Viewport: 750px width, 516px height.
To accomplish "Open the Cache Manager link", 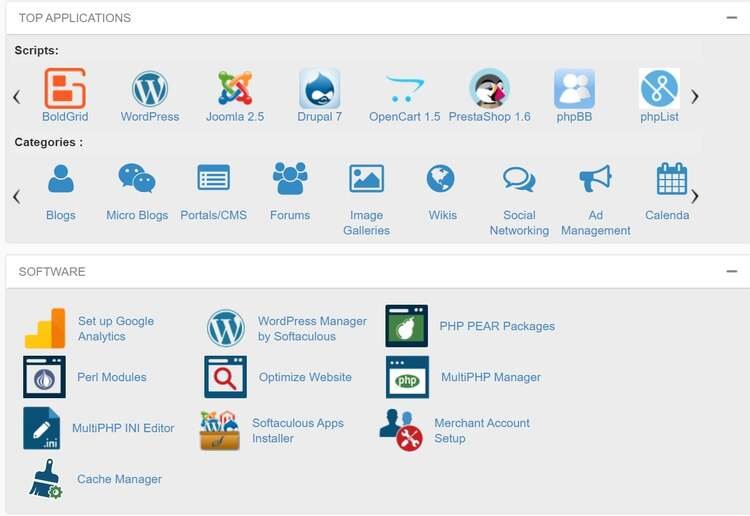I will coord(119,479).
